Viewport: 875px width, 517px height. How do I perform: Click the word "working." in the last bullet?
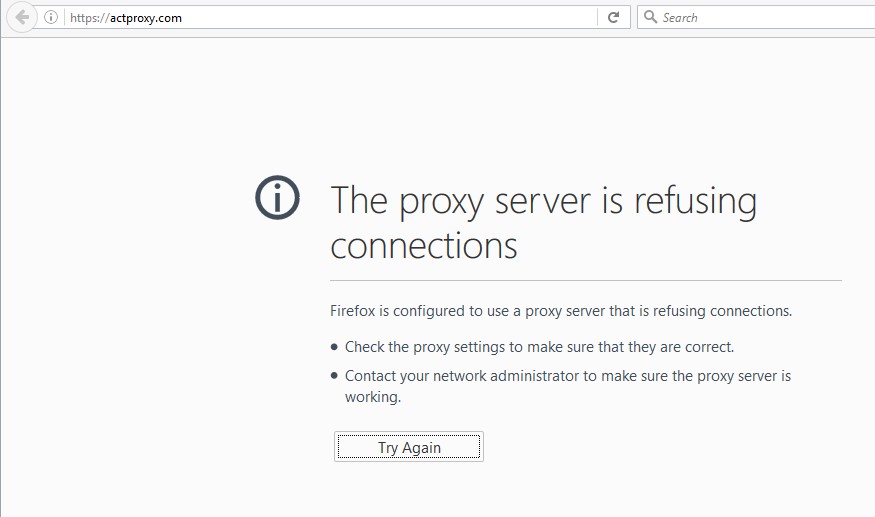[373, 397]
